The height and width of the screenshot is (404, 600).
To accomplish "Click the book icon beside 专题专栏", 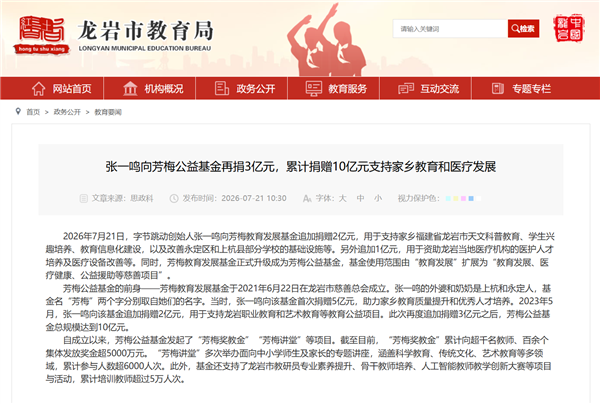I will click(x=497, y=88).
